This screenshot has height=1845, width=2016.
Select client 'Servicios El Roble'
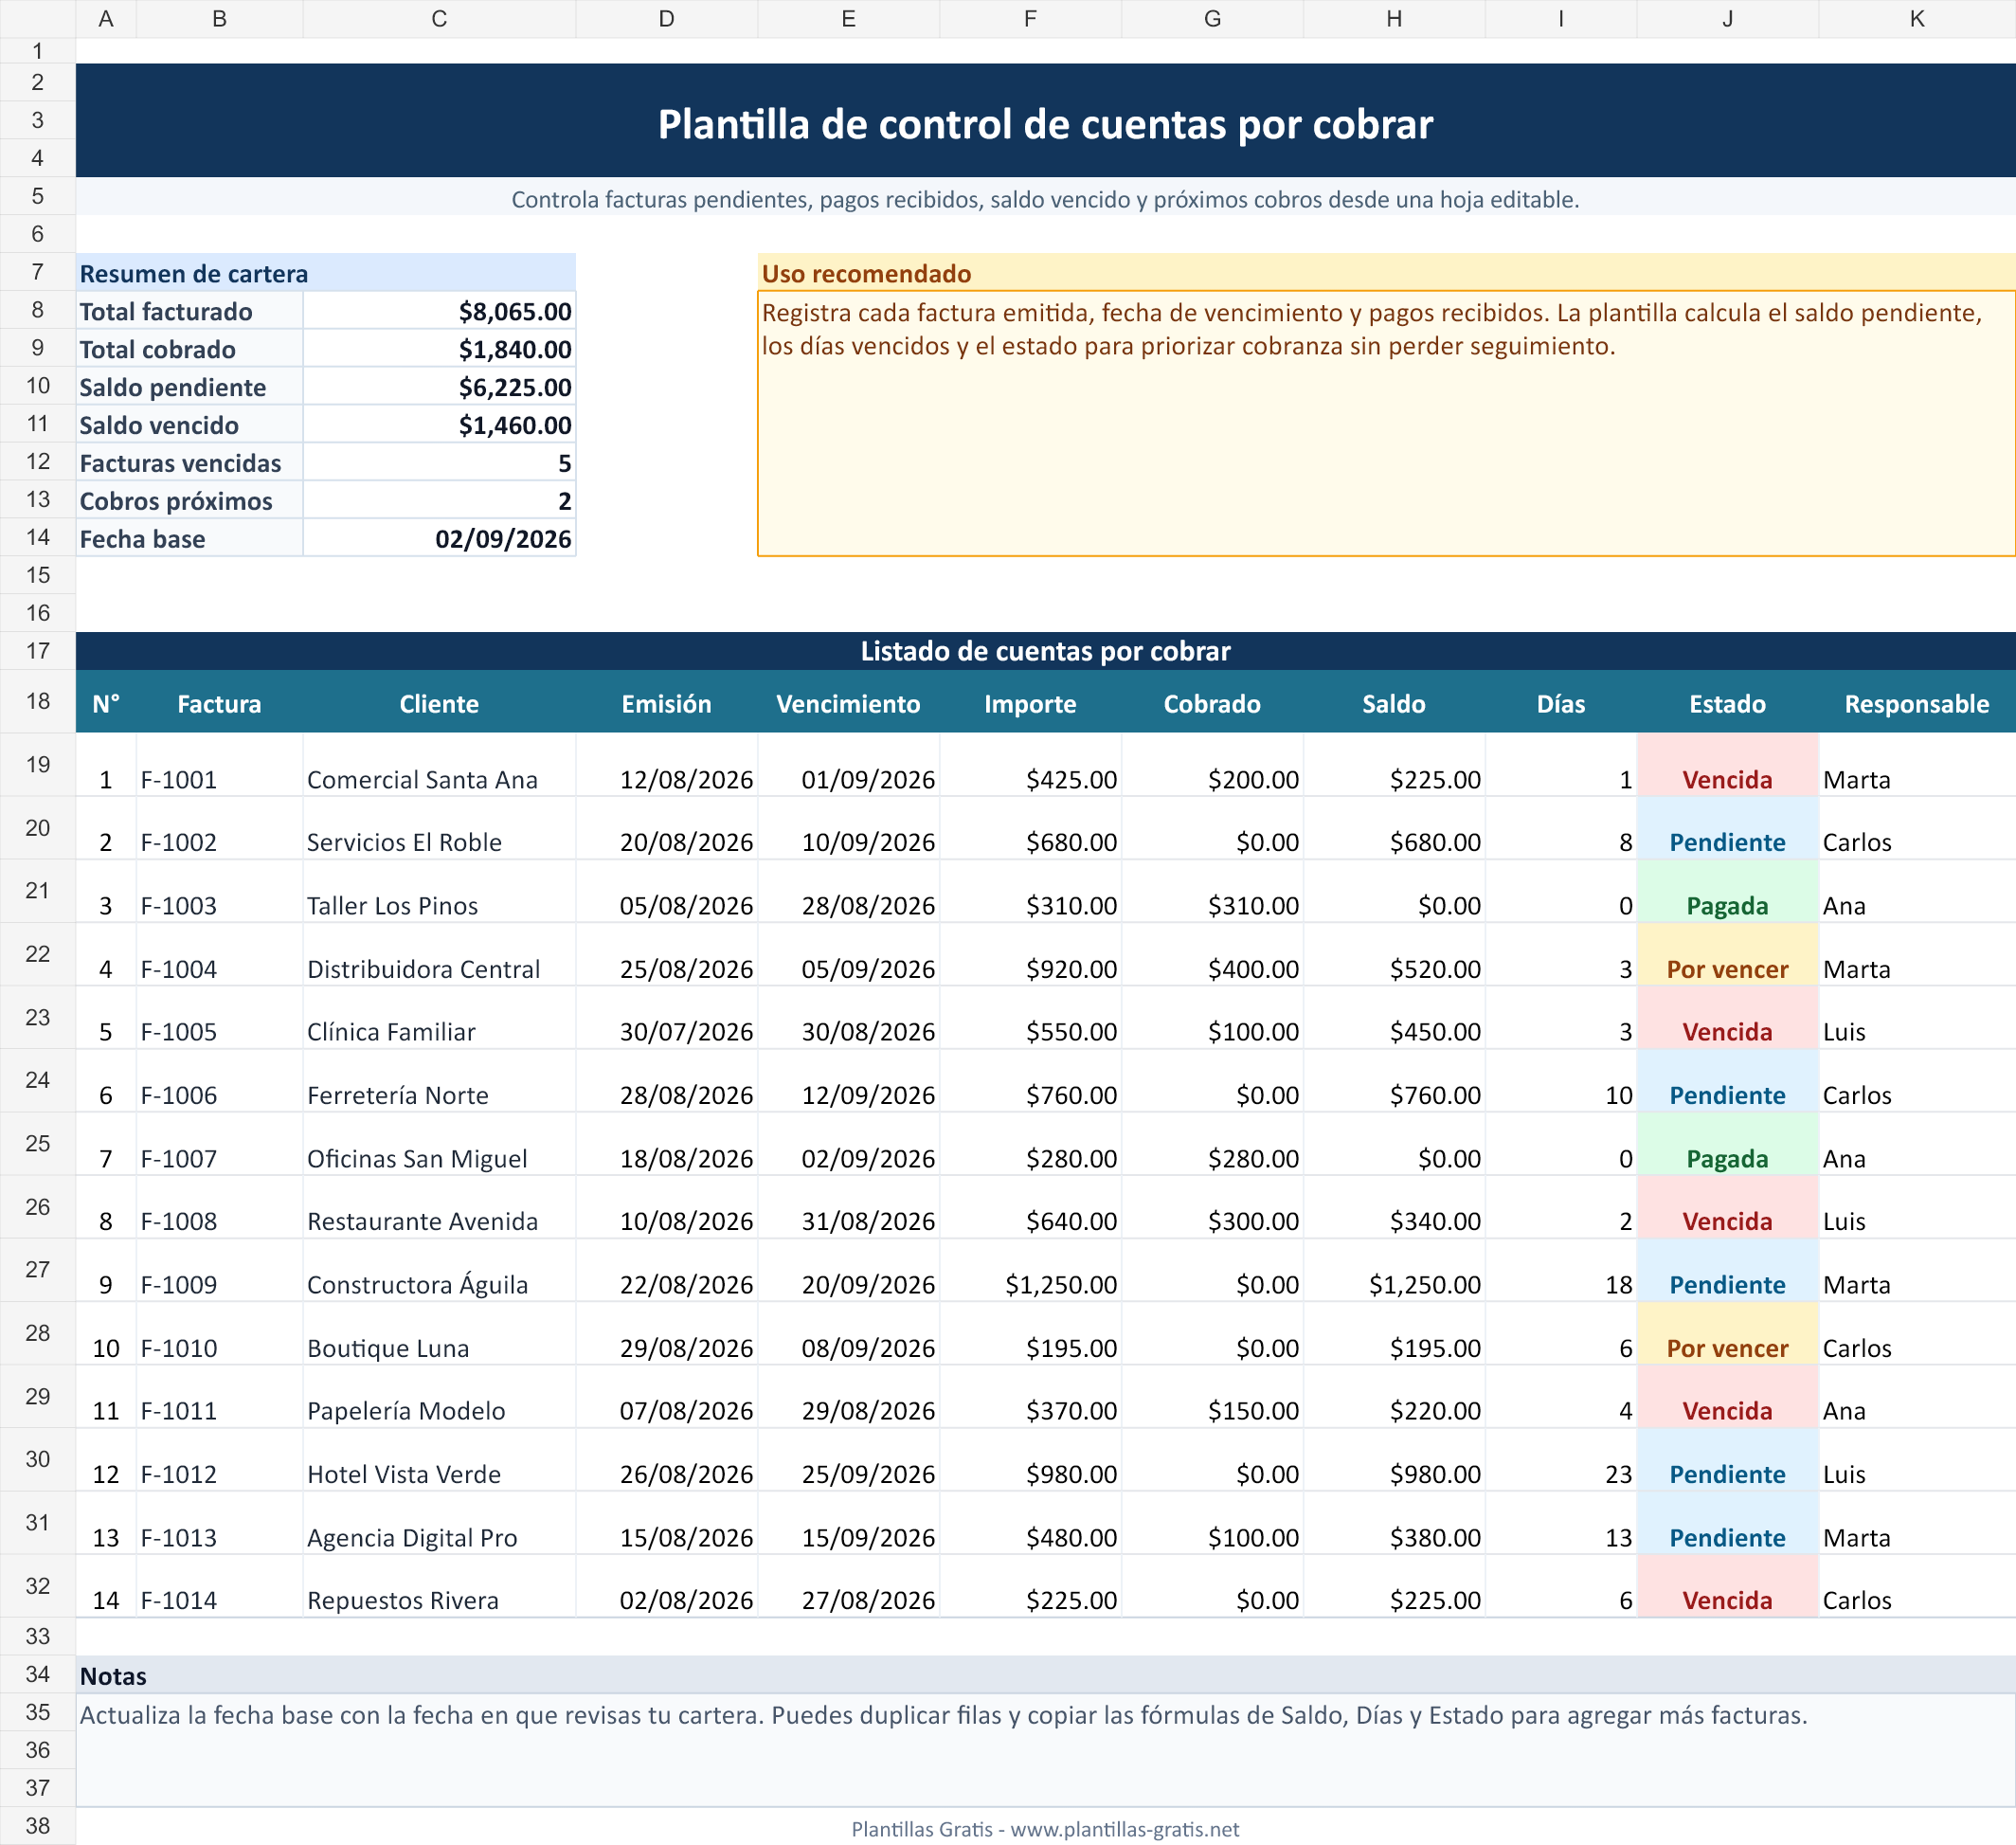[x=439, y=828]
